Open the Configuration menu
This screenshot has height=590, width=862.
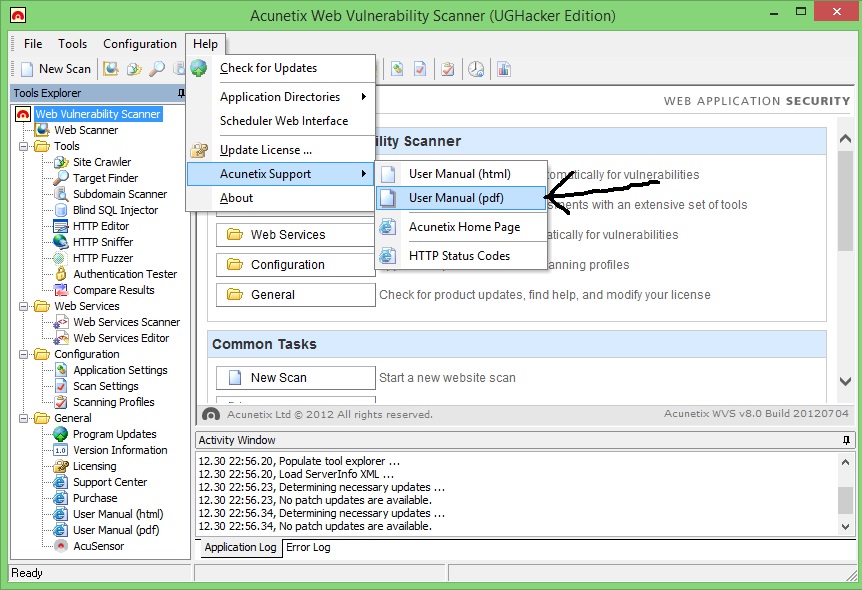click(x=139, y=43)
